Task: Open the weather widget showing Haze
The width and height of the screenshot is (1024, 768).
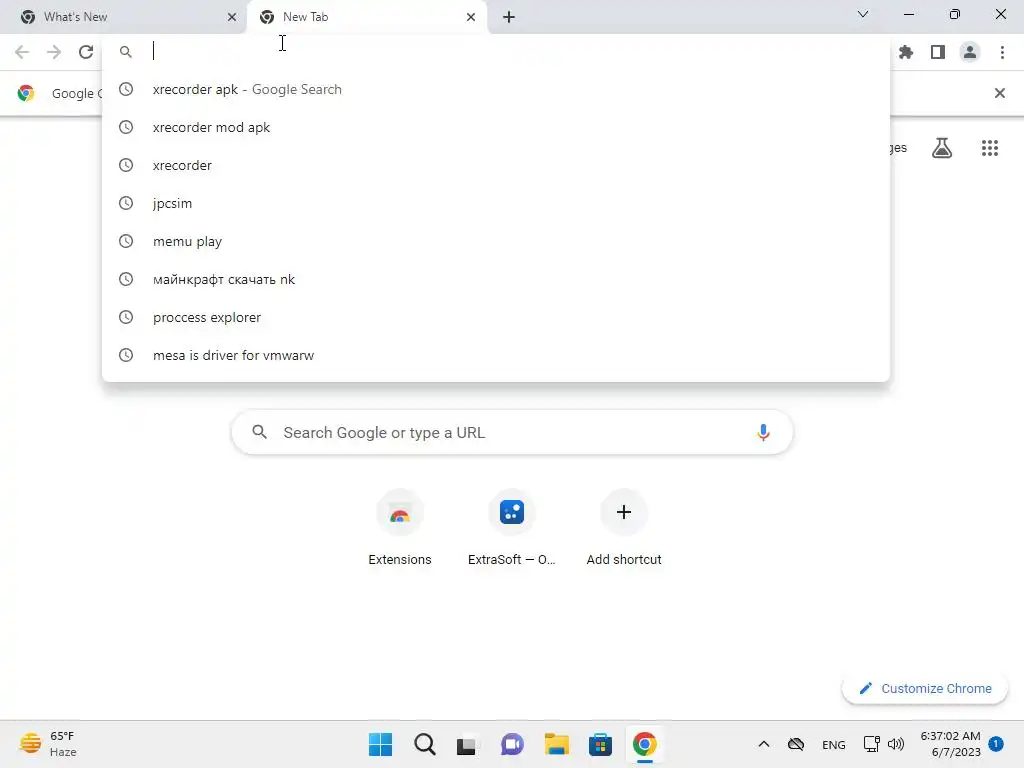Action: (x=48, y=744)
